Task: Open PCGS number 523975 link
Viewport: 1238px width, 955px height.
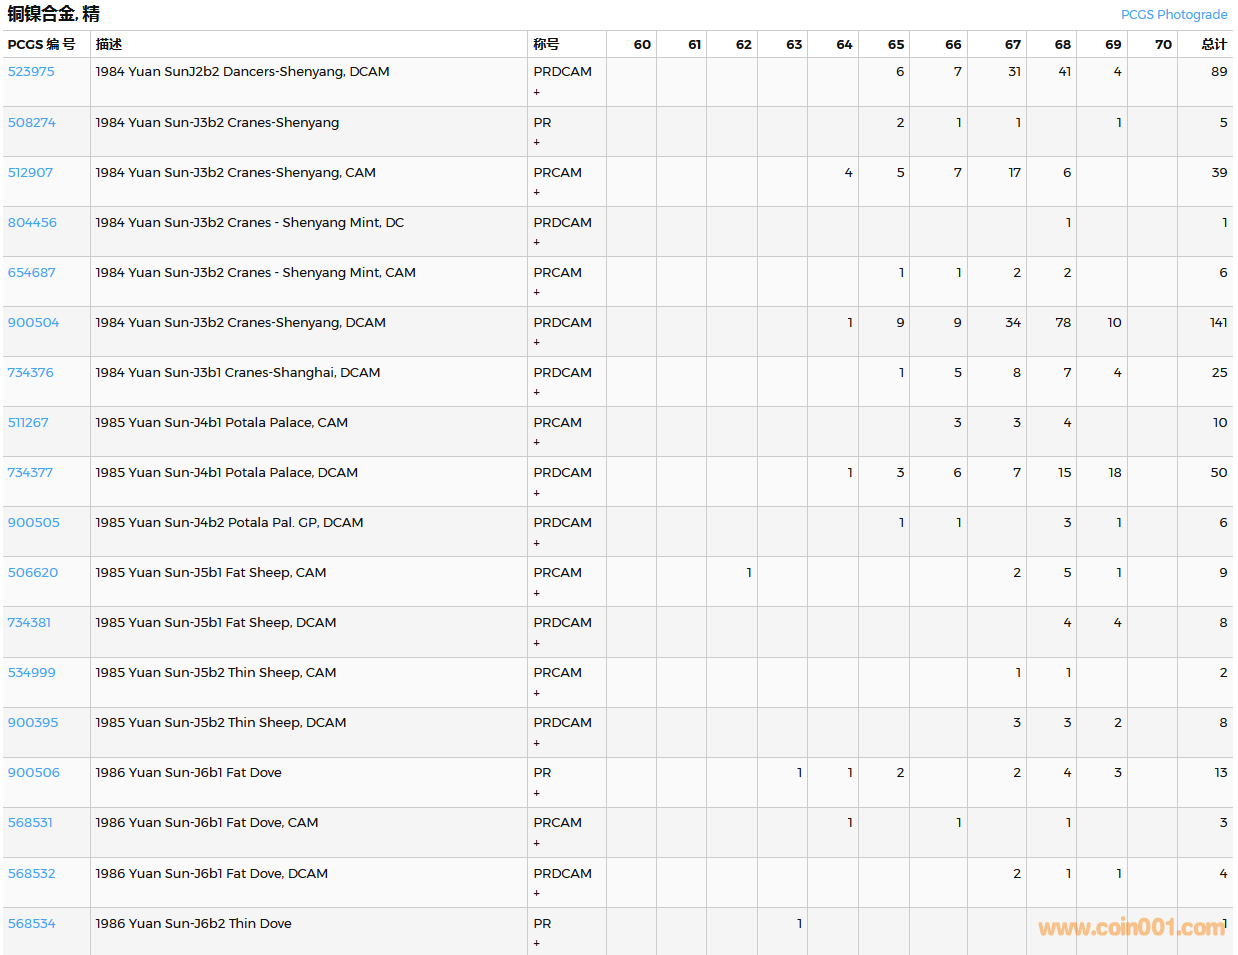Action: click(x=31, y=72)
